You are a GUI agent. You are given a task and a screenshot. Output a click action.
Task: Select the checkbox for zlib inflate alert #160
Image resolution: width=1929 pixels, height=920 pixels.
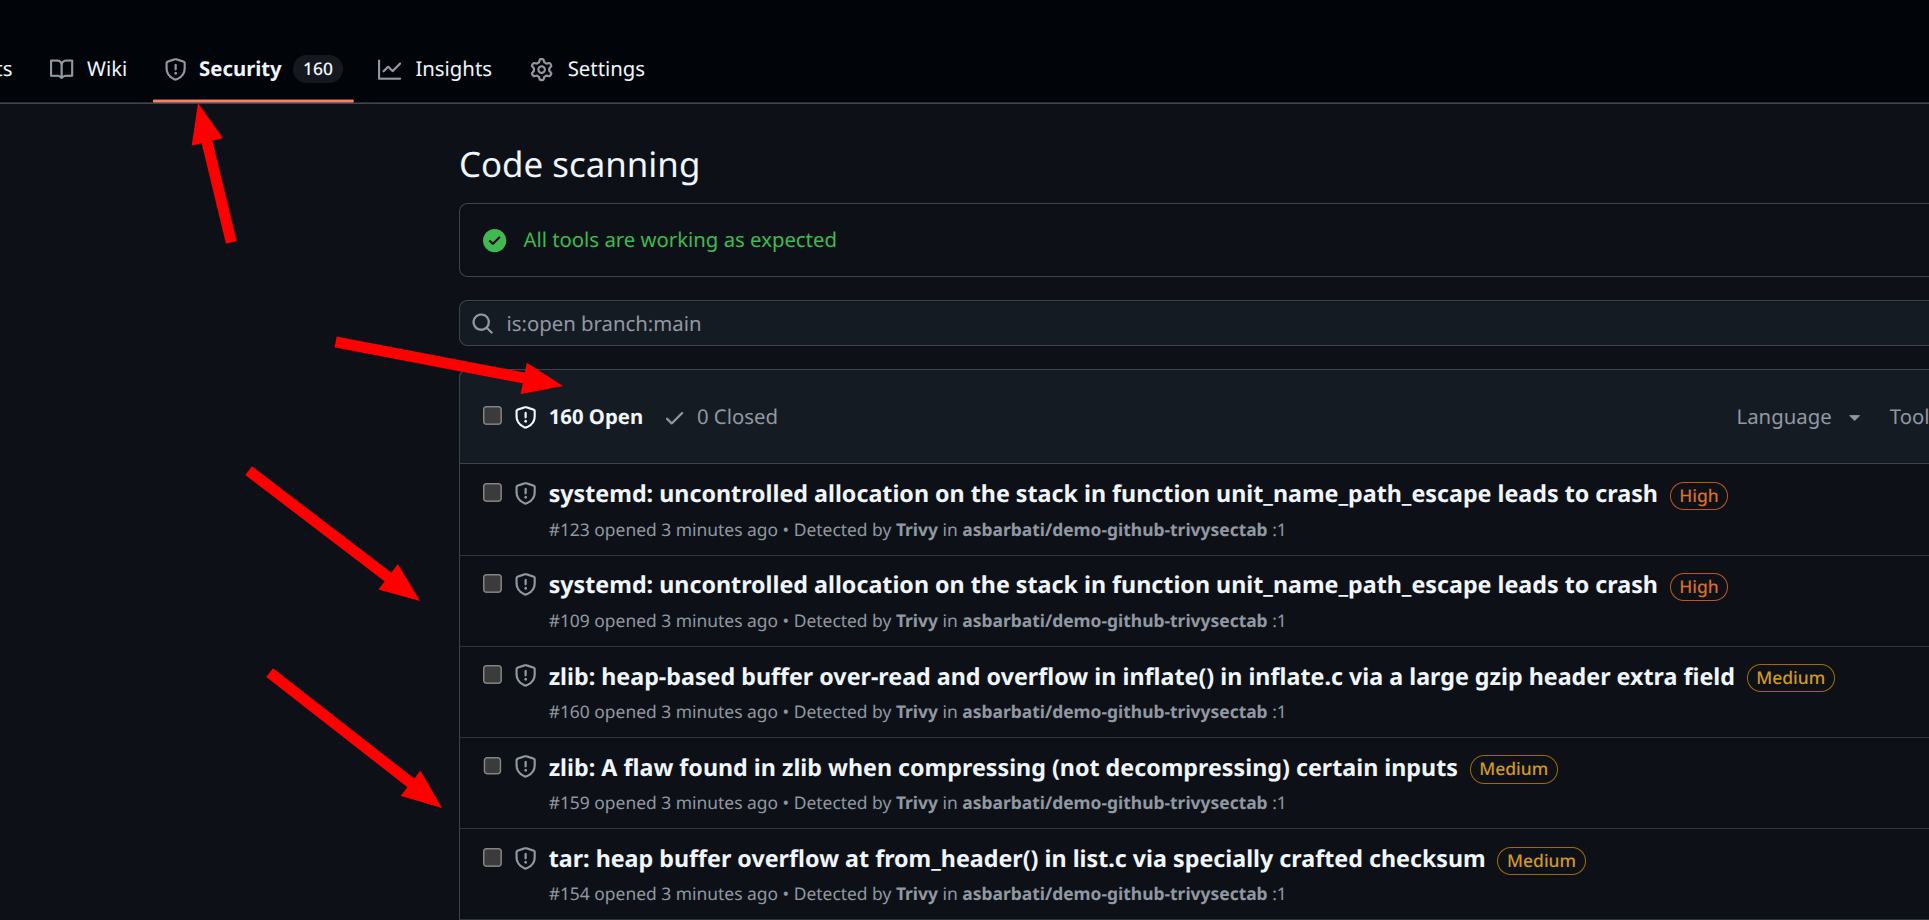492,675
